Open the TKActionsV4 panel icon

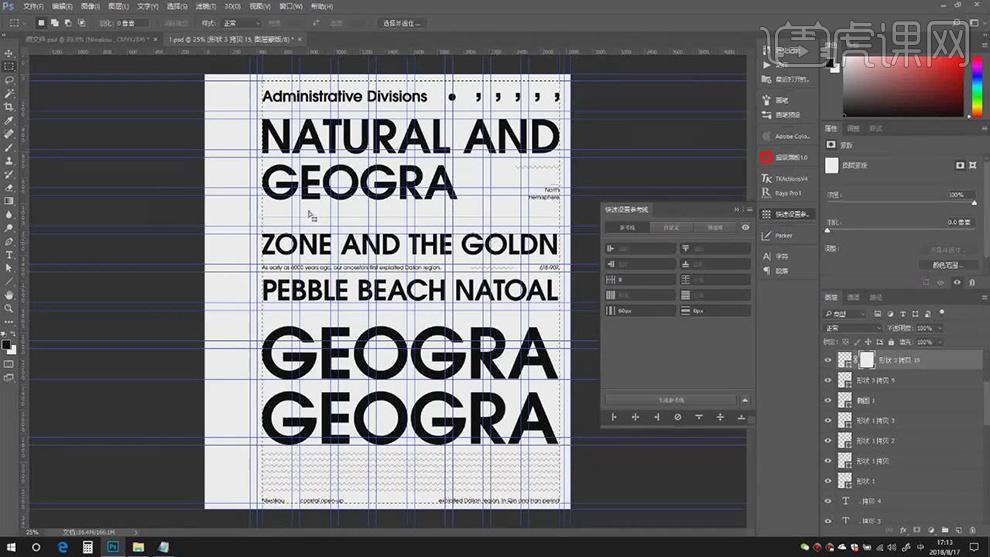(x=767, y=178)
